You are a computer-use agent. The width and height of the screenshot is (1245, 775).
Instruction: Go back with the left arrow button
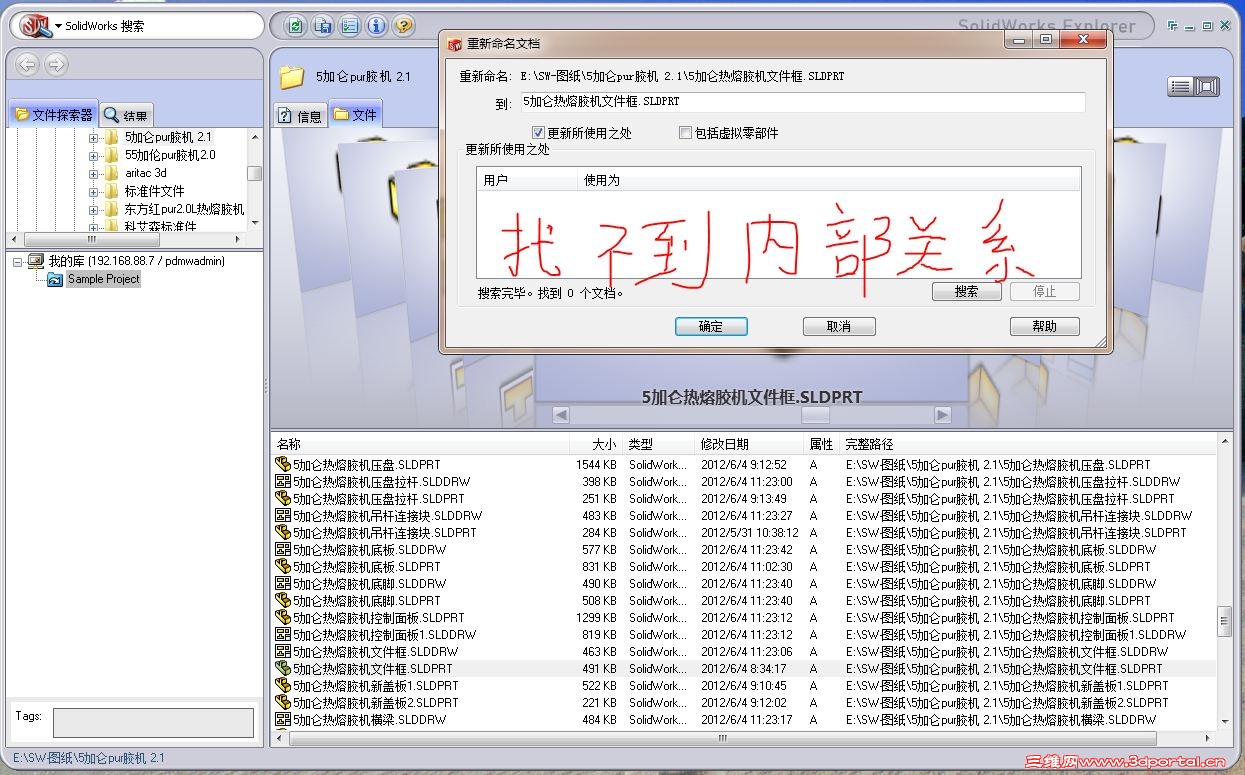[27, 65]
